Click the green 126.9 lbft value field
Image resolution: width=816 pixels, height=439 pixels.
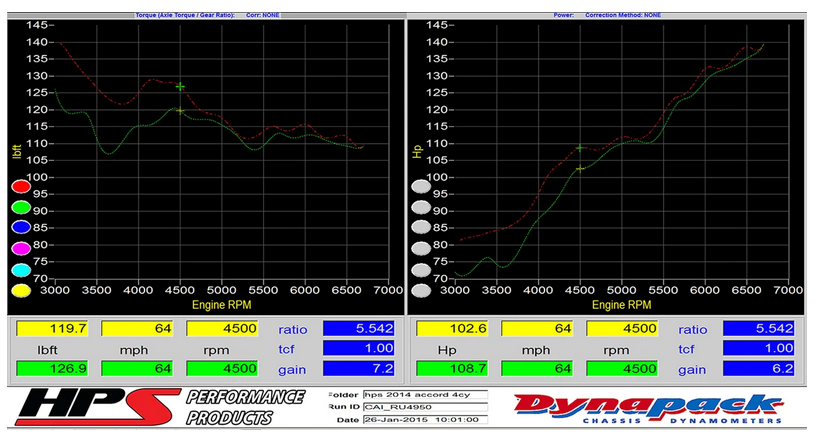(50, 368)
